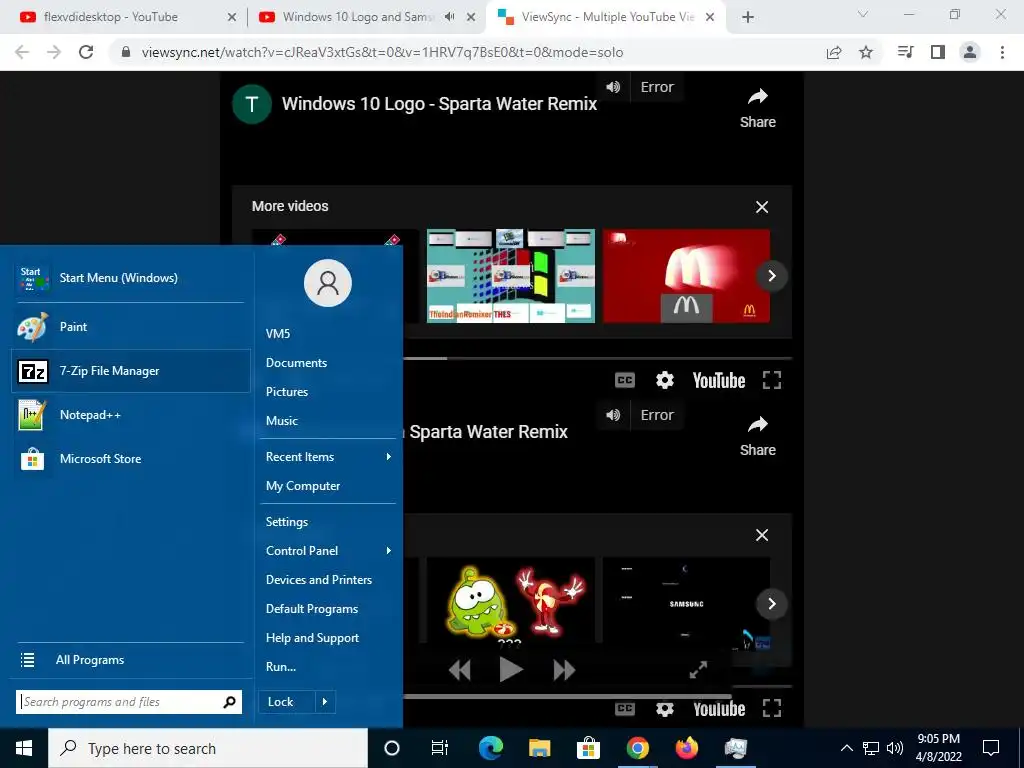The image size is (1024, 768).
Task: Open Paint from the start menu
Action: coord(131,327)
